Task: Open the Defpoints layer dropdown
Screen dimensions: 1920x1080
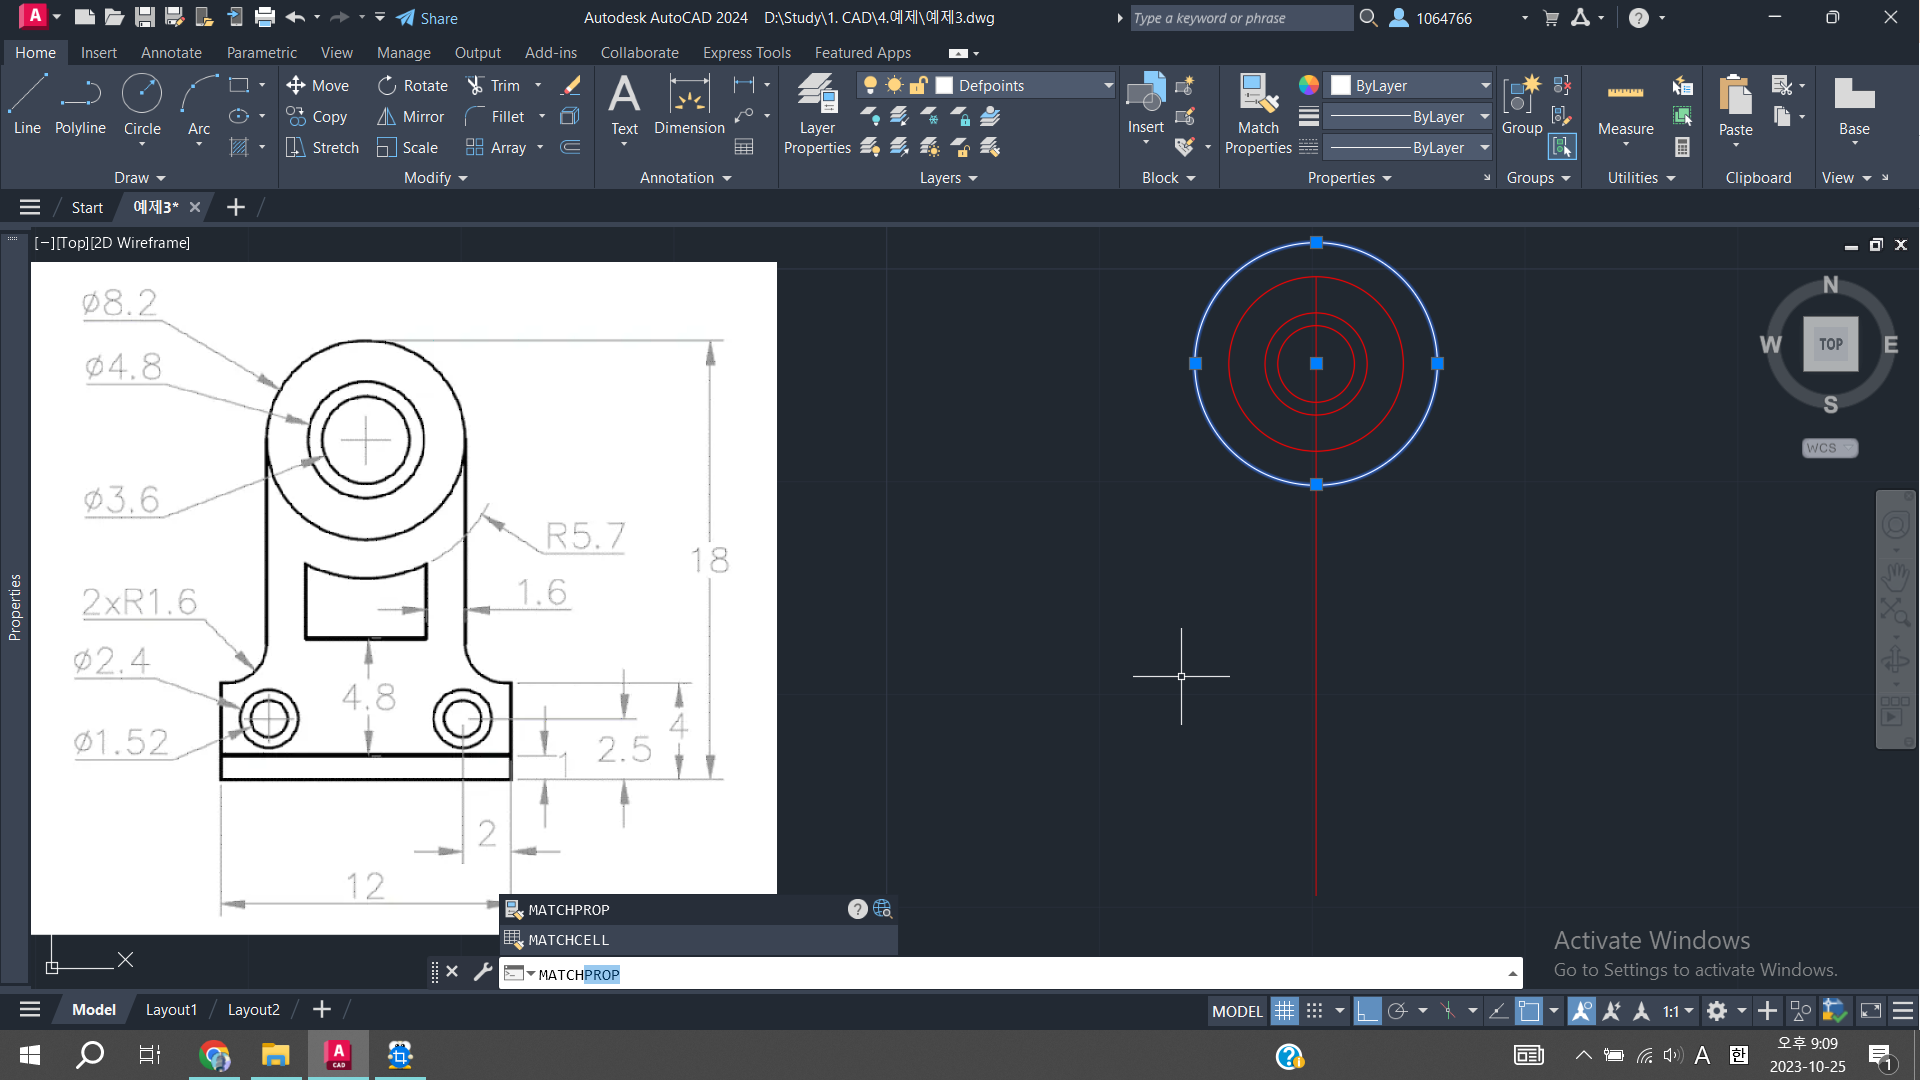Action: click(x=1108, y=86)
